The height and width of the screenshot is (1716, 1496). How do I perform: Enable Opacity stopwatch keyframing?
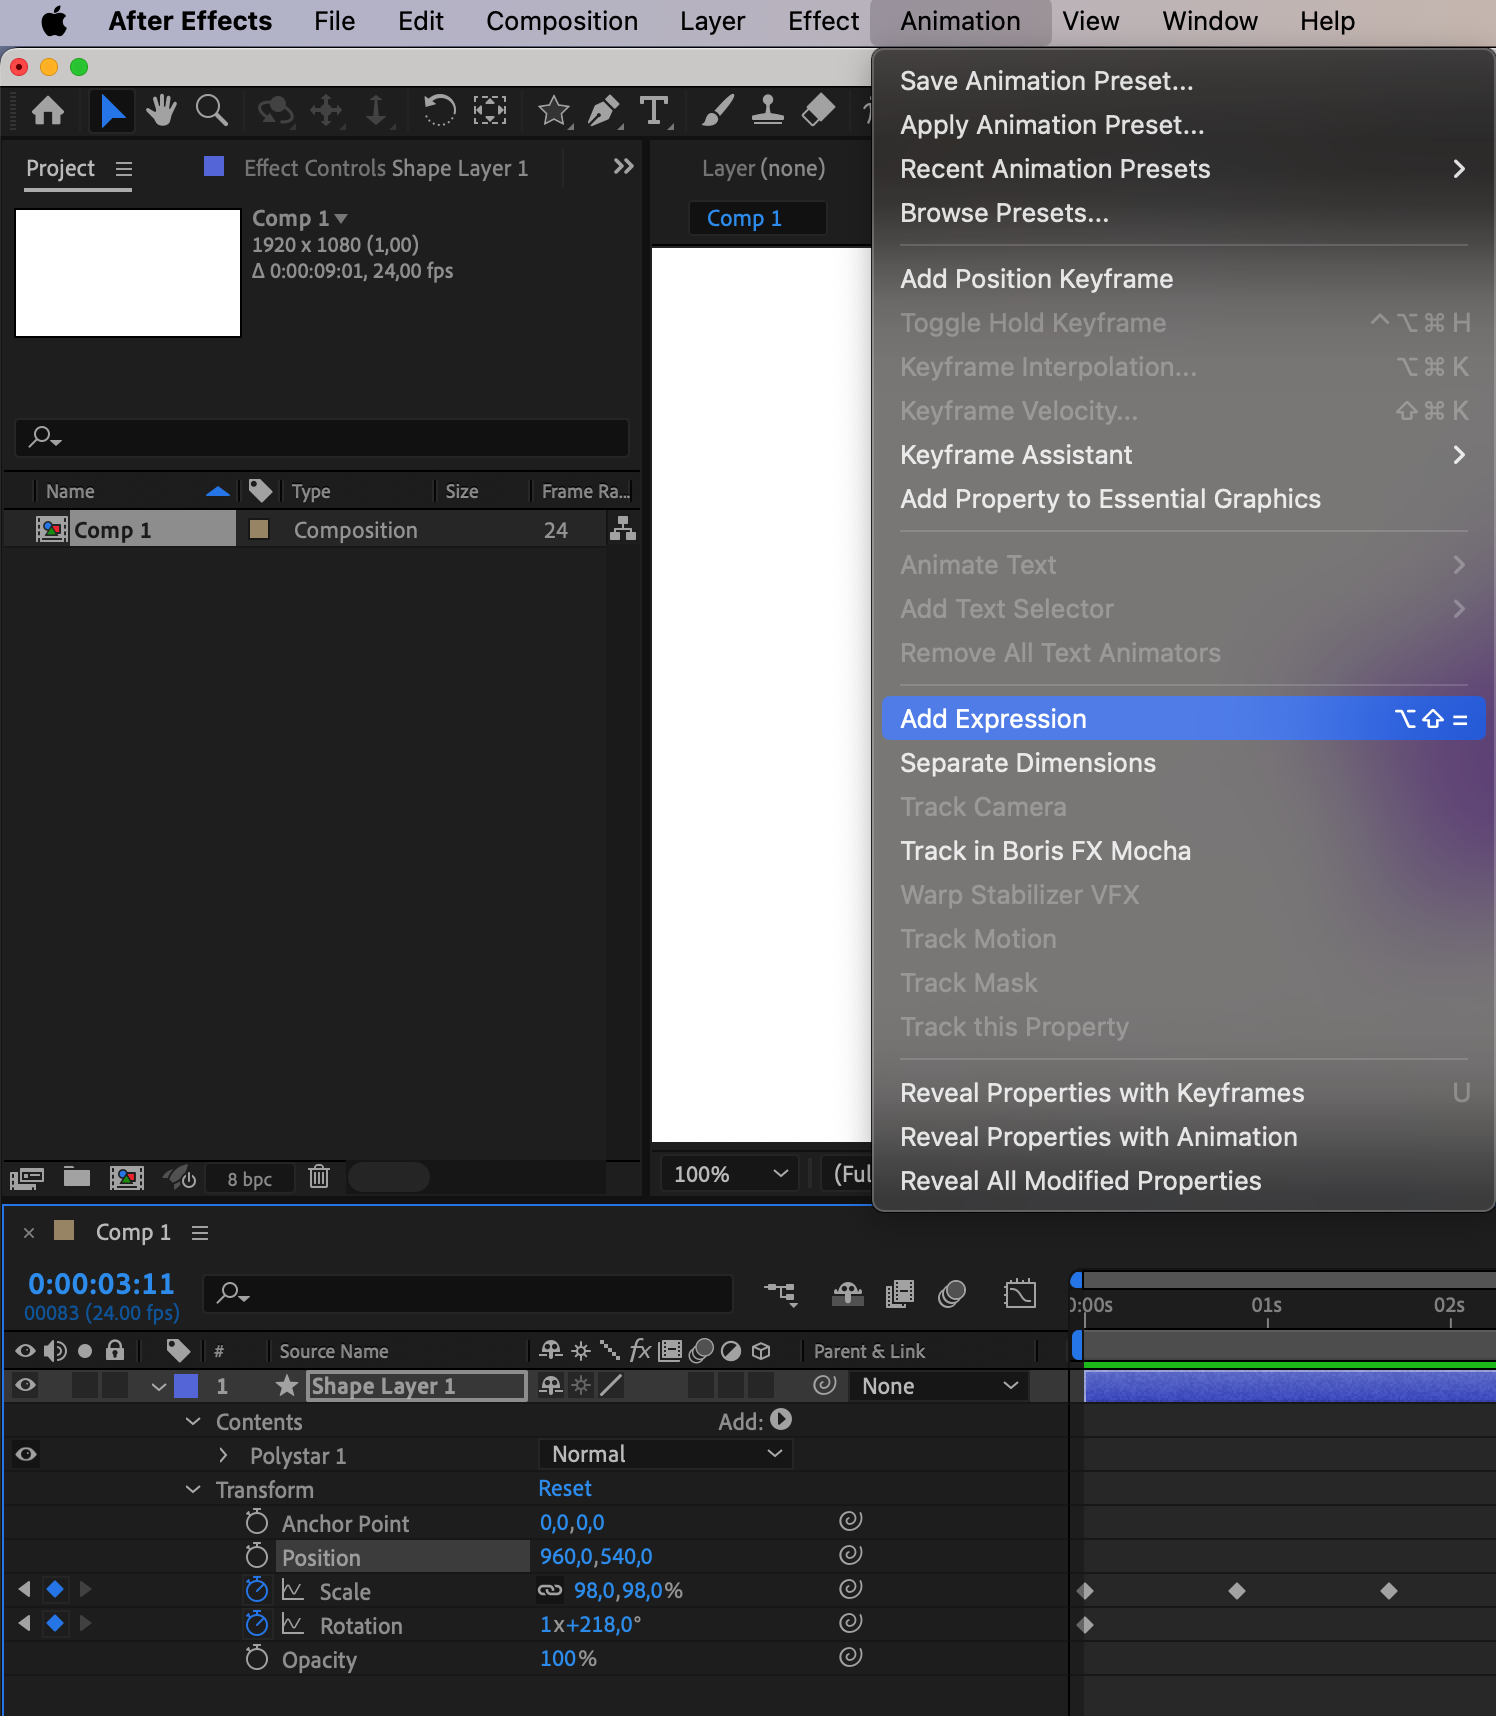pyautogui.click(x=257, y=1658)
